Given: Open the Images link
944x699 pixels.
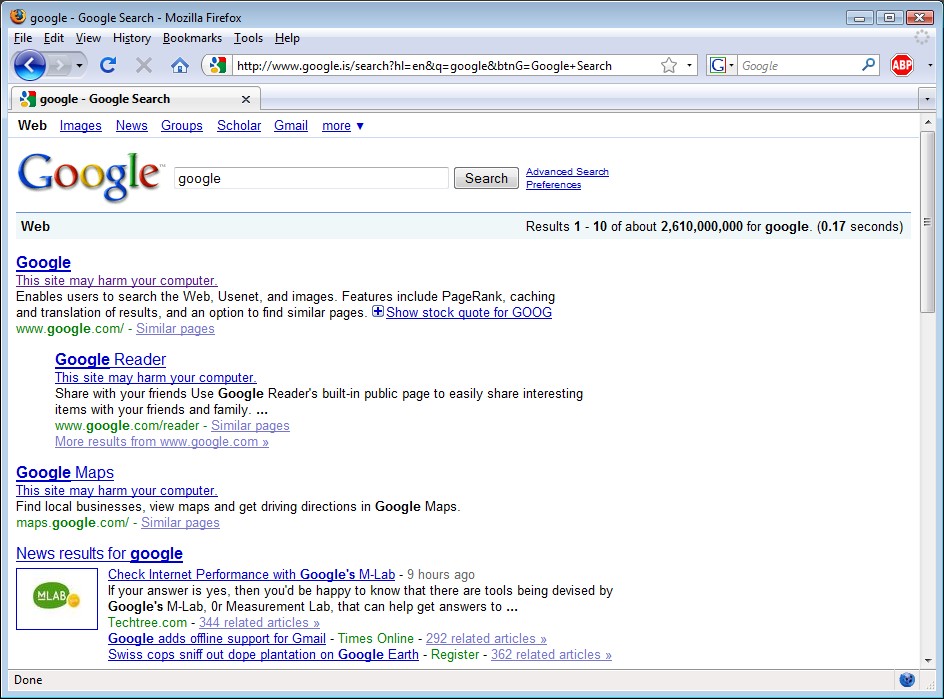Looking at the screenshot, I should 81,125.
